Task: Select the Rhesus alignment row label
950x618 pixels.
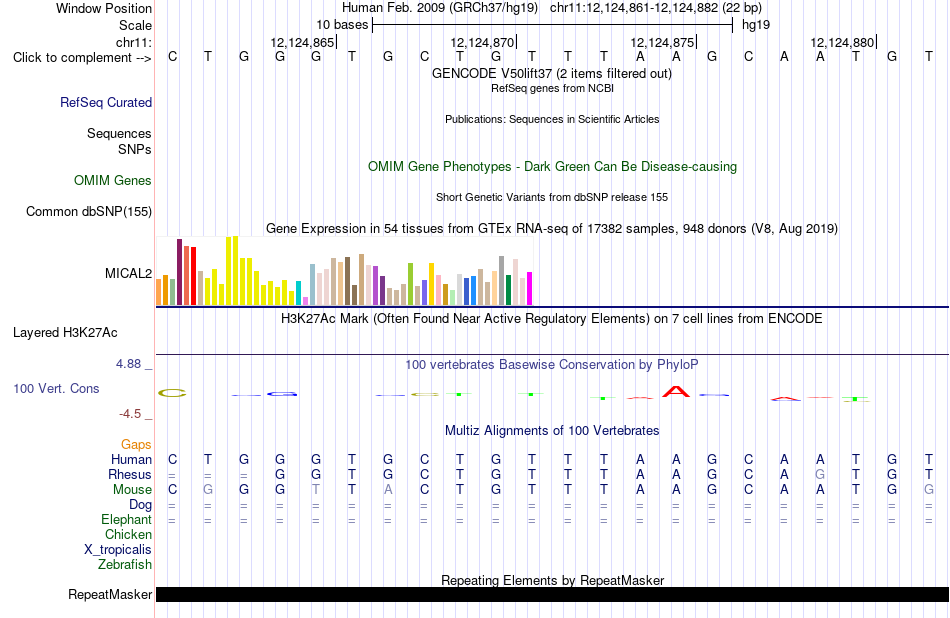Action: coord(130,474)
